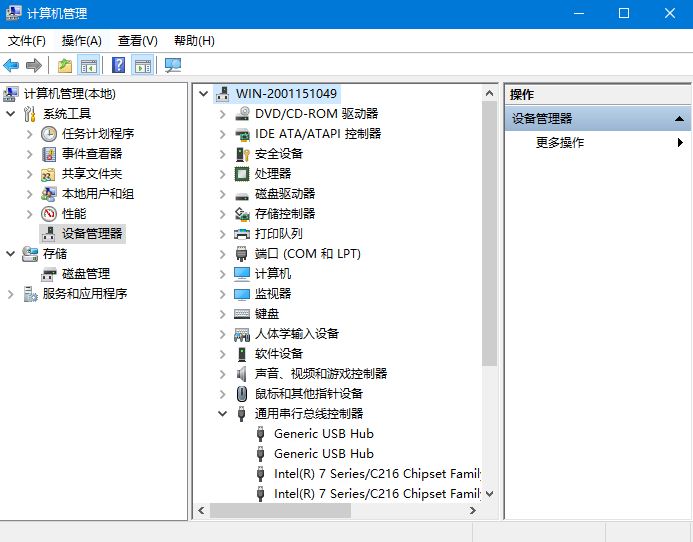Expand the 处理器 device category
Image resolution: width=693 pixels, height=542 pixels.
[223, 174]
